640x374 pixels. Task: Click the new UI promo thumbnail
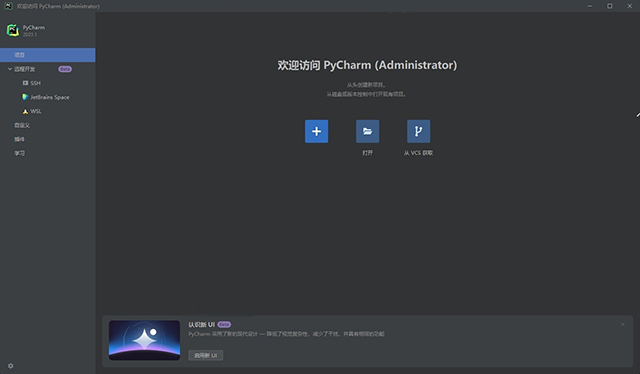[x=144, y=340]
